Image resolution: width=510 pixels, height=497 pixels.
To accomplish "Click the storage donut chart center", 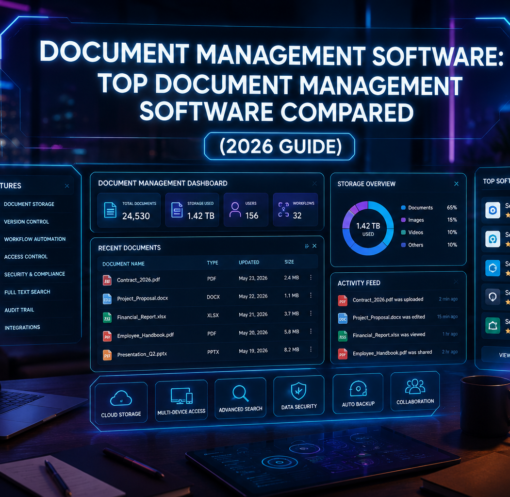I will 368,229.
